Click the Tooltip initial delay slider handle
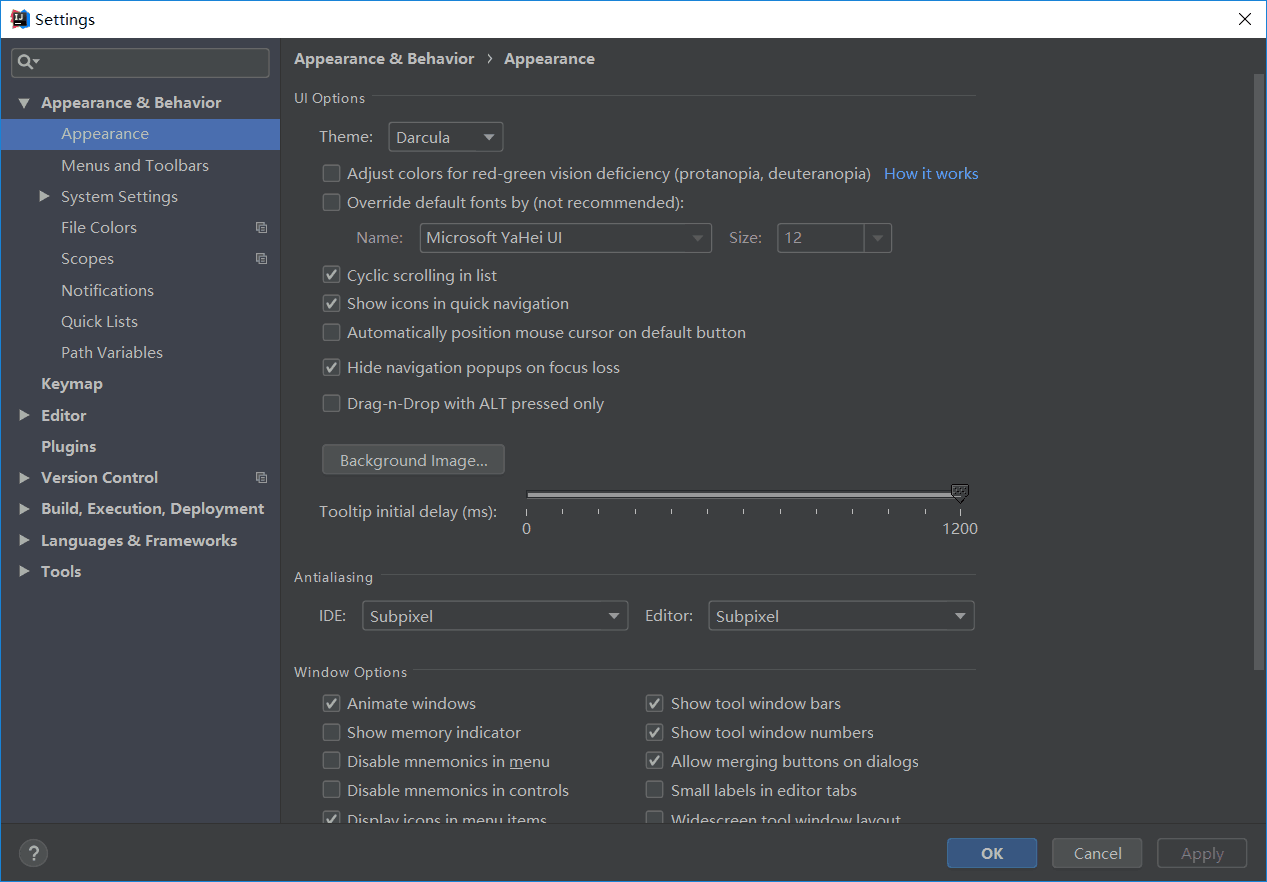This screenshot has width=1267, height=882. (x=959, y=493)
